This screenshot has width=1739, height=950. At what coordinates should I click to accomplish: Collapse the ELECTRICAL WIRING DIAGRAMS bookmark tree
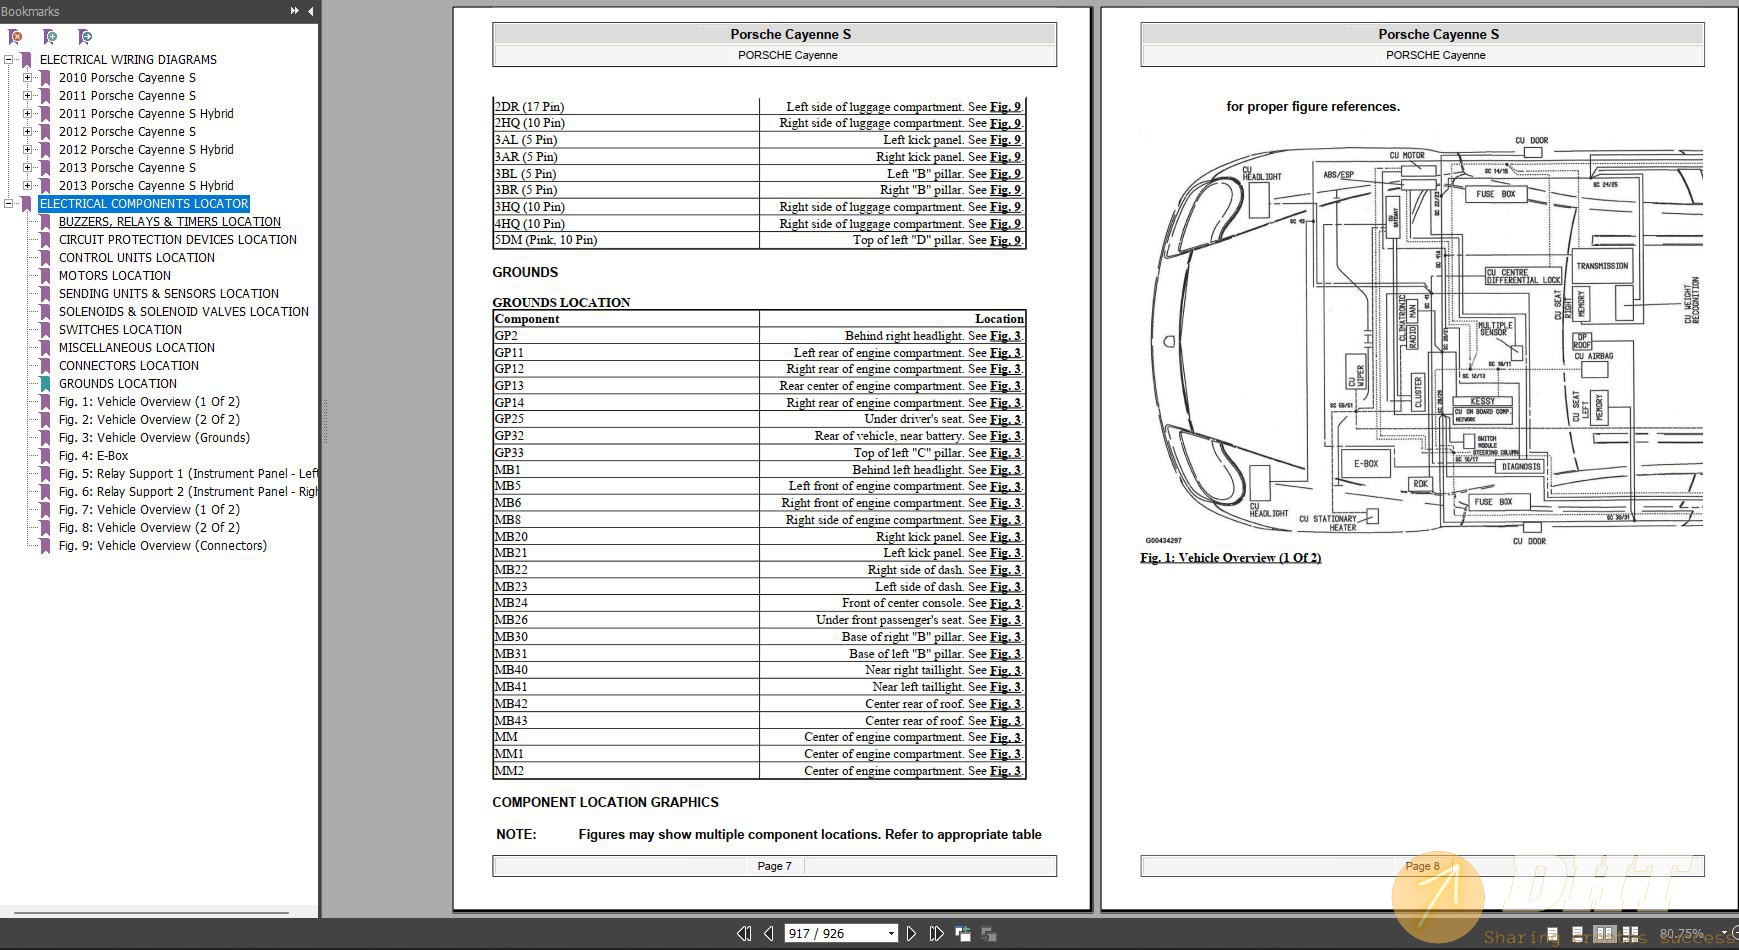[x=9, y=60]
